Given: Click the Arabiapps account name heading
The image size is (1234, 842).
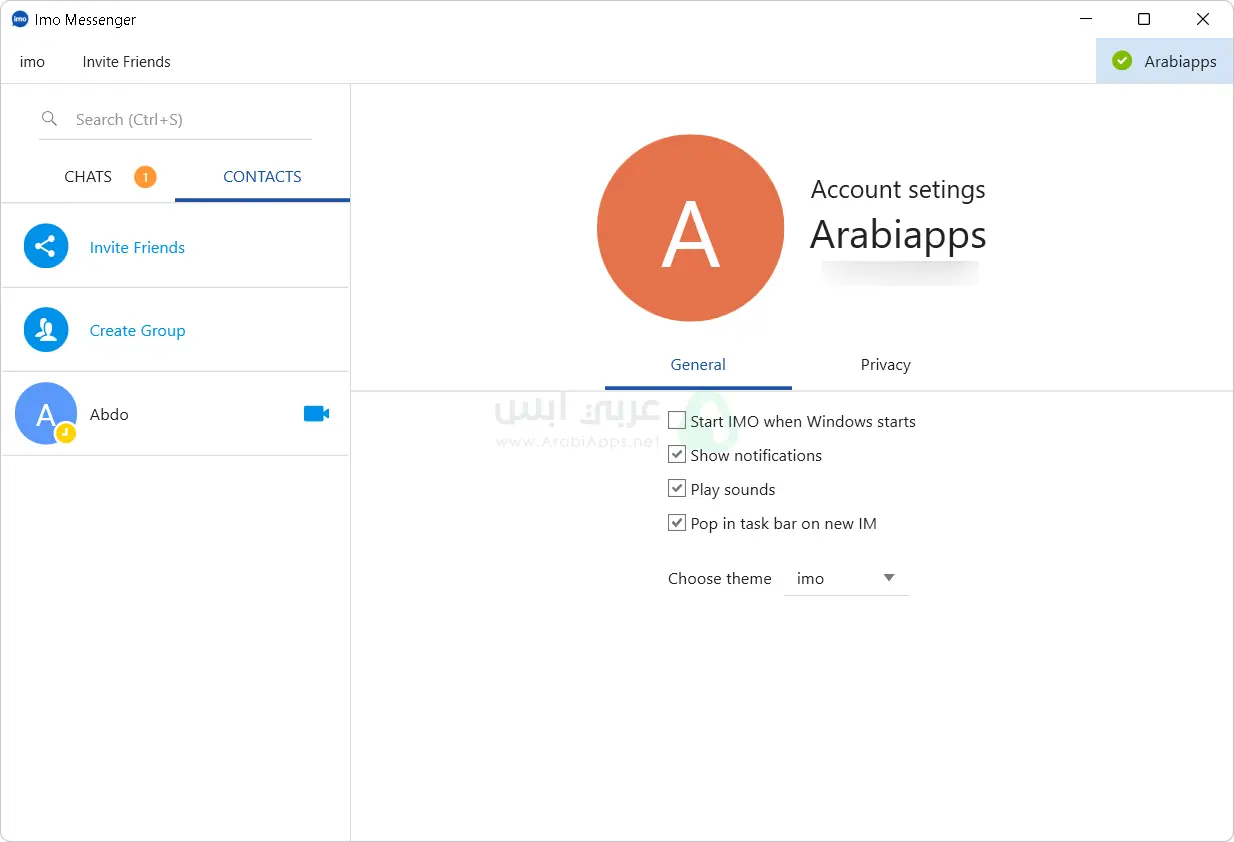Looking at the screenshot, I should 897,235.
